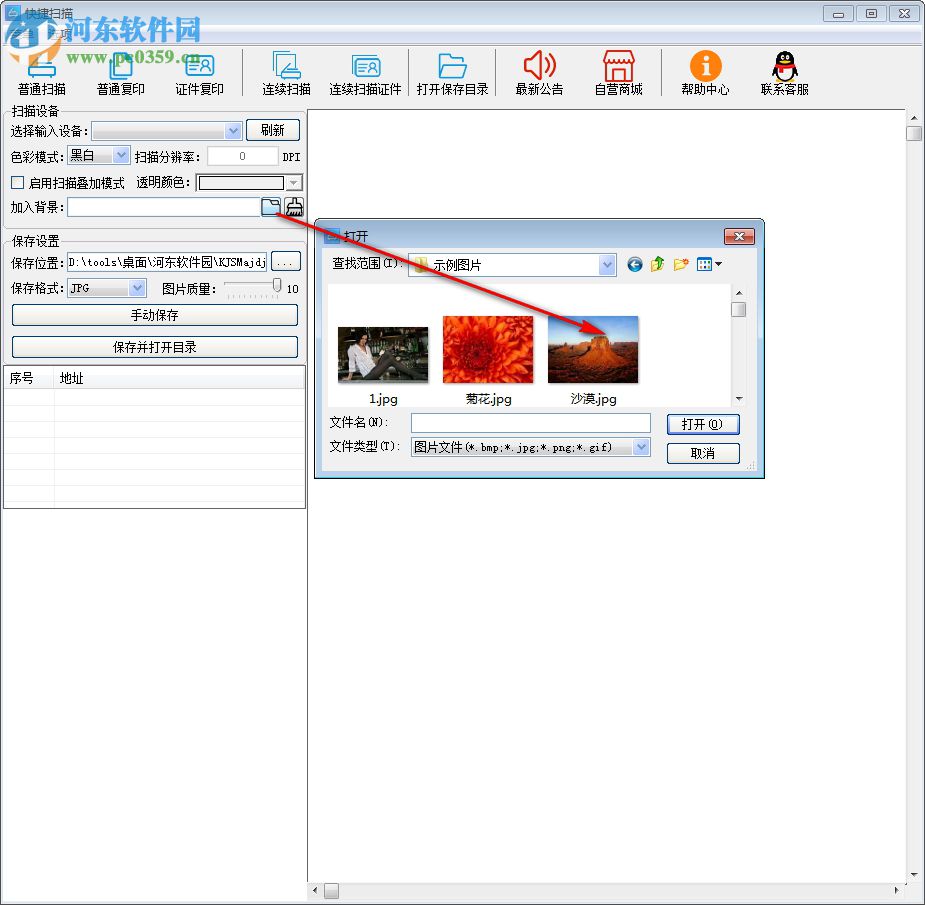Viewport: 925px width, 905px height.
Task: Click 地址 column header
Action: [x=179, y=378]
